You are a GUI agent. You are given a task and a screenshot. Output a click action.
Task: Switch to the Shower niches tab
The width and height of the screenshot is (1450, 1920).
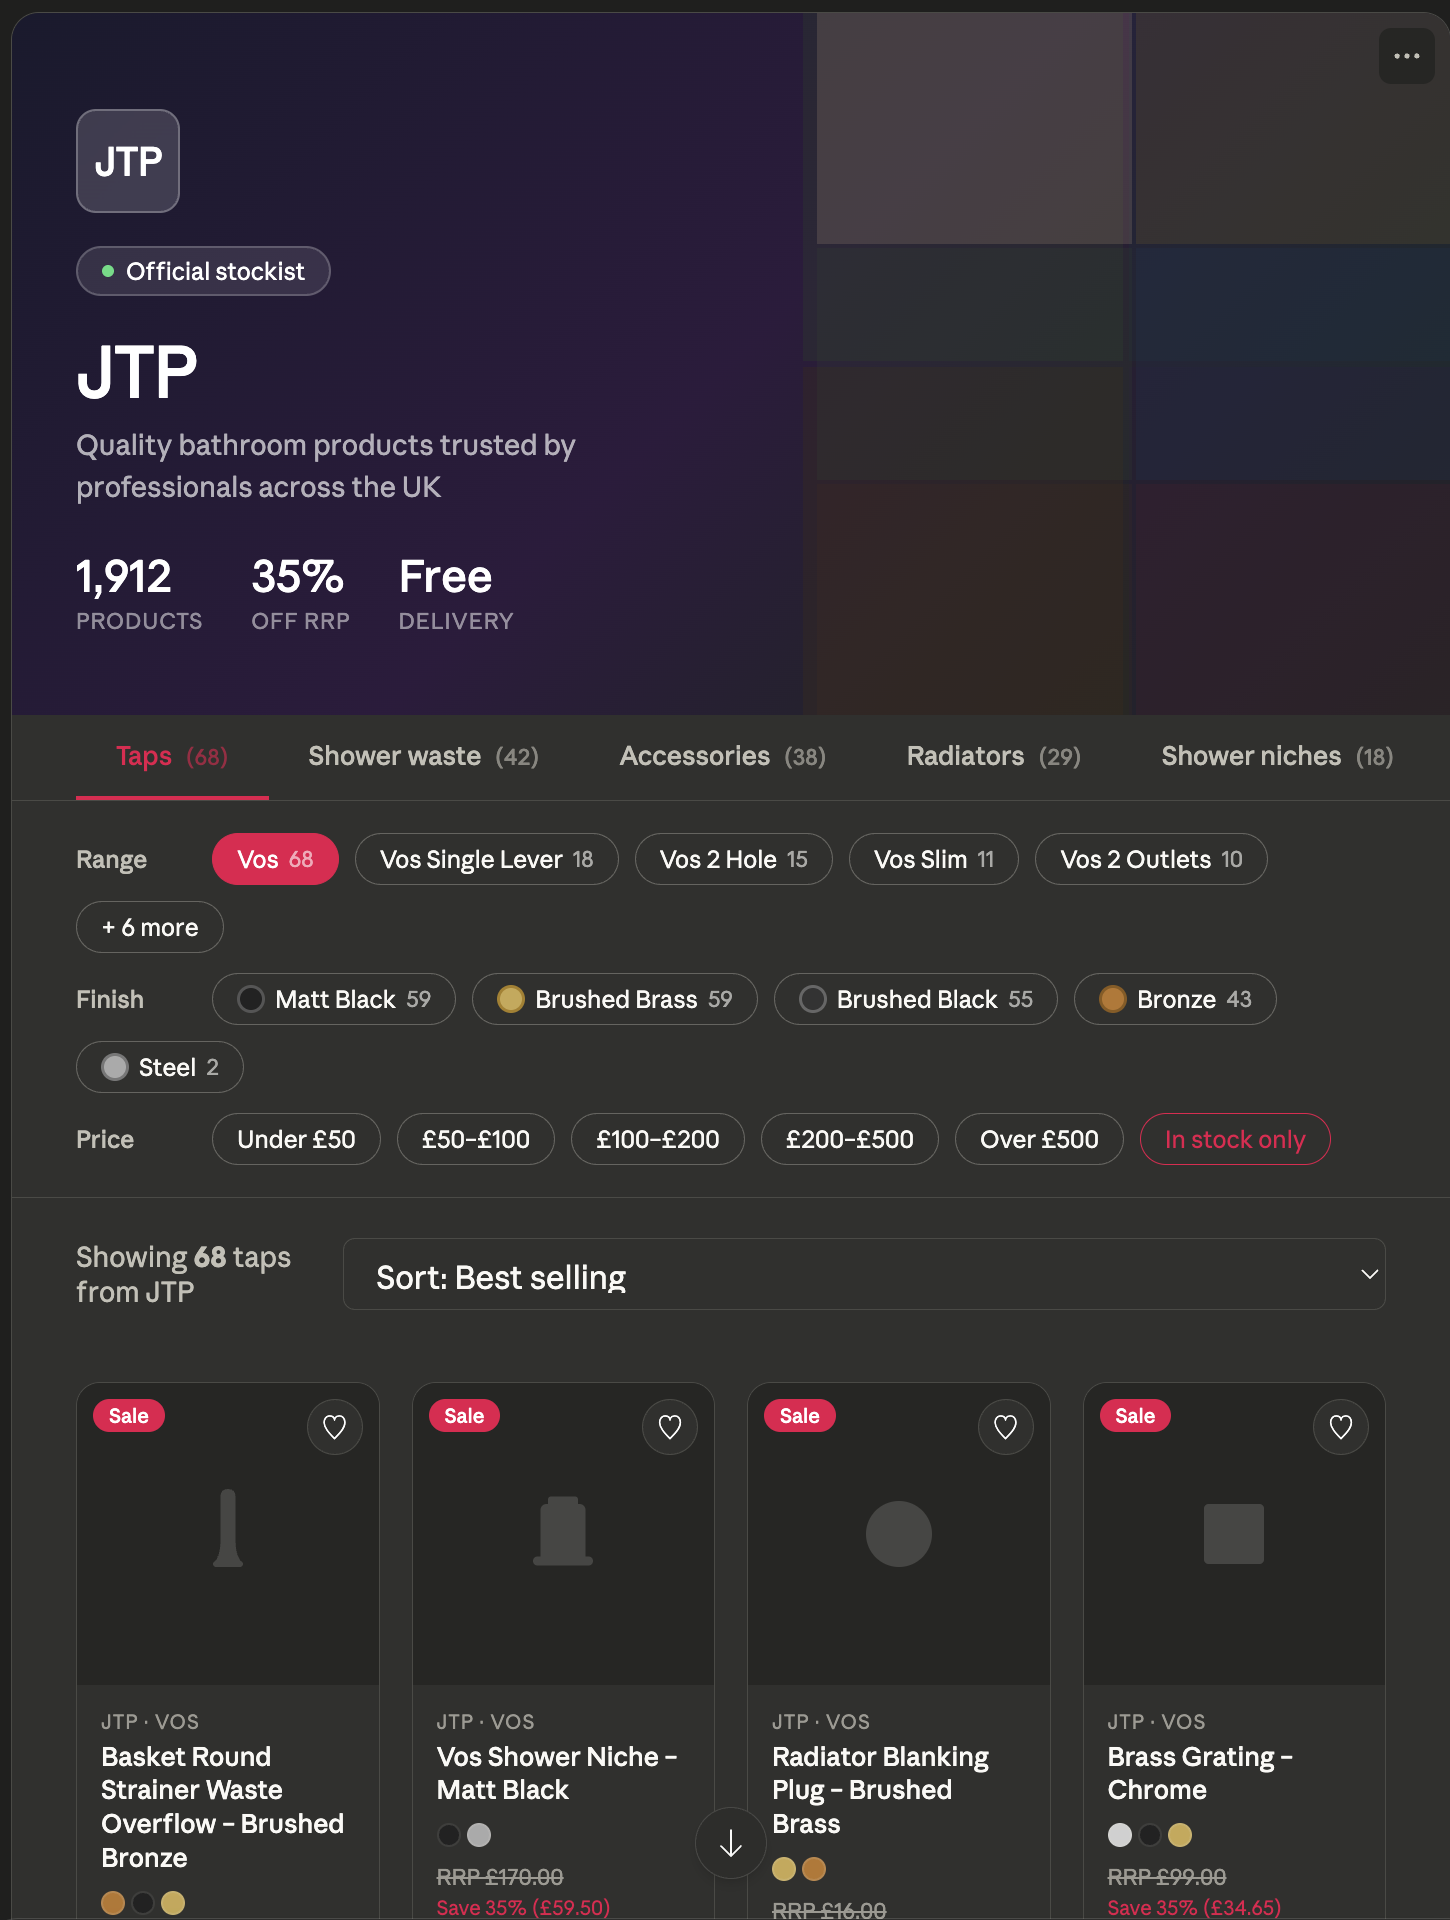point(1277,757)
